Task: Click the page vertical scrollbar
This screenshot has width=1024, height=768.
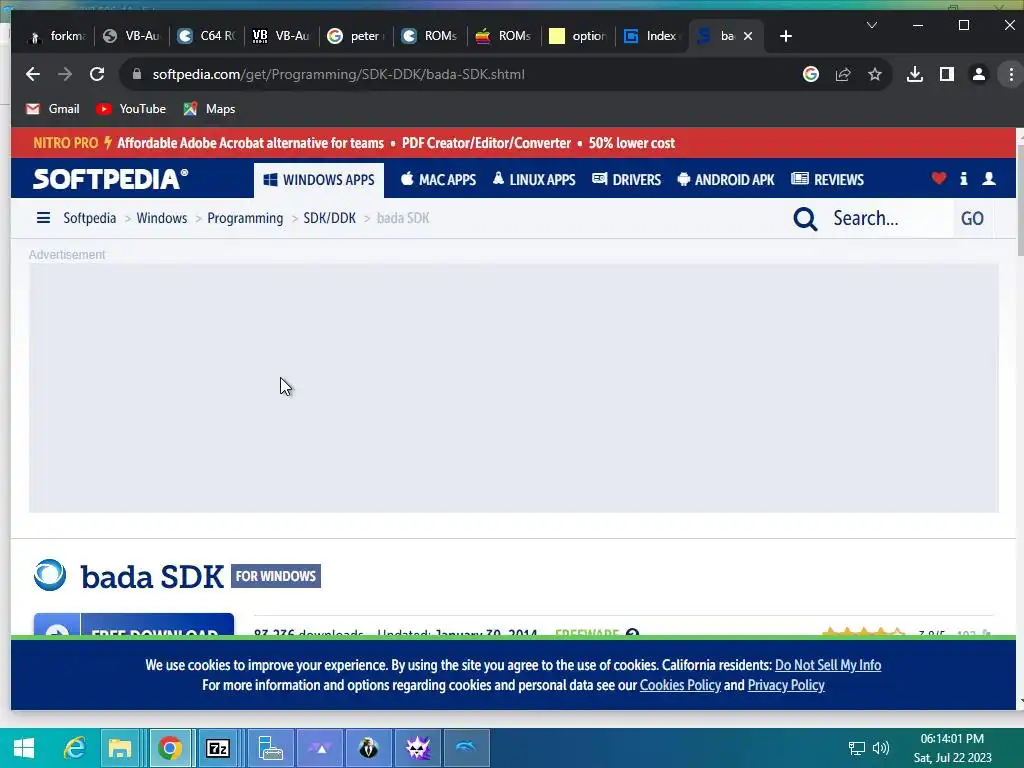Action: point(1019,199)
